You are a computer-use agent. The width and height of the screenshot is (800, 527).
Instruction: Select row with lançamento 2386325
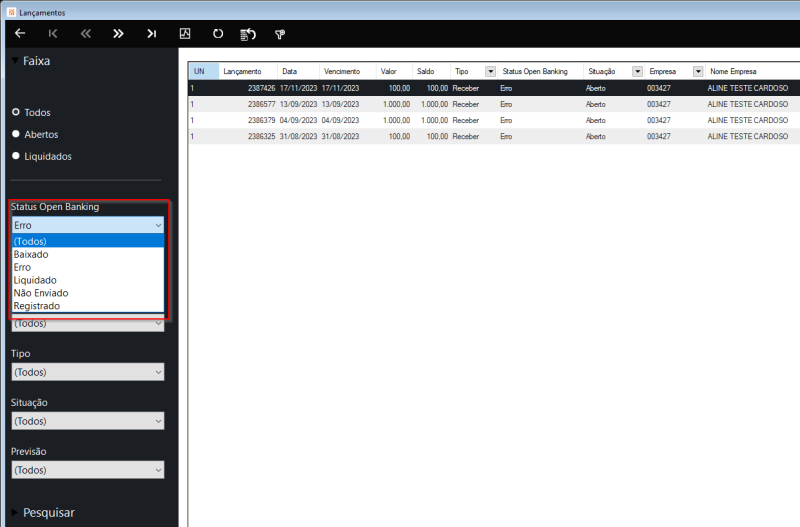point(494,136)
